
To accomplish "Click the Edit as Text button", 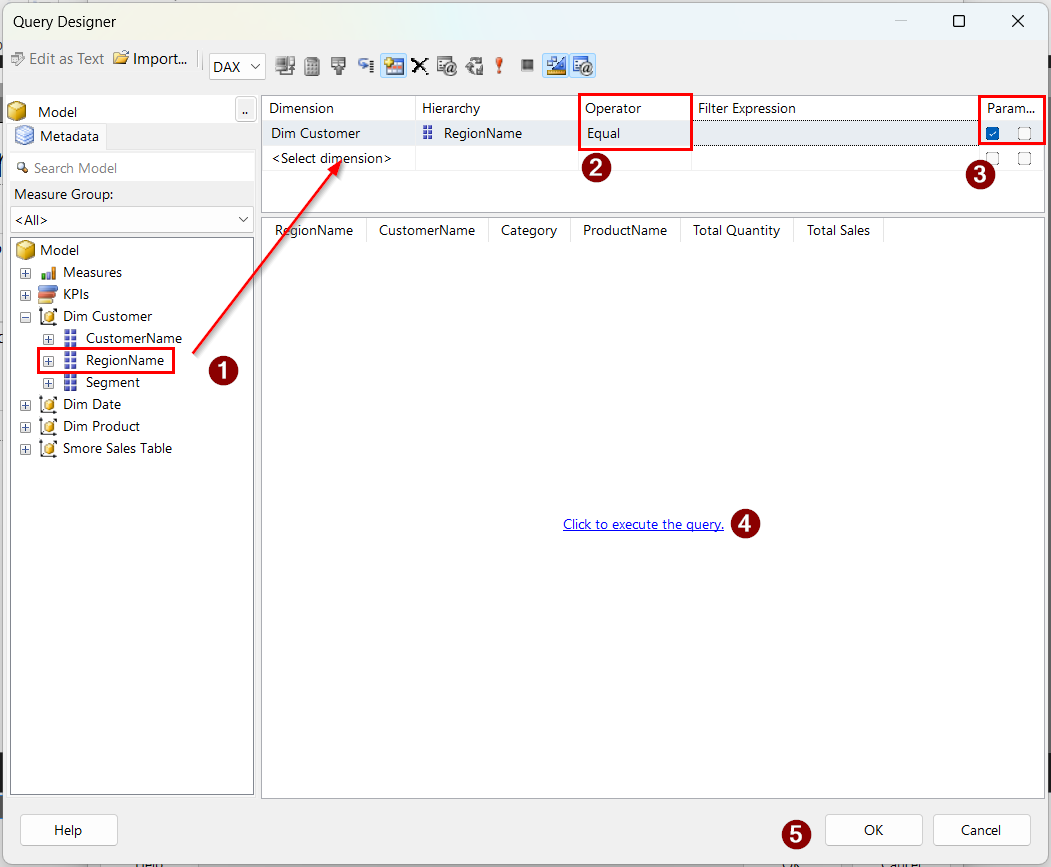I will (58, 59).
